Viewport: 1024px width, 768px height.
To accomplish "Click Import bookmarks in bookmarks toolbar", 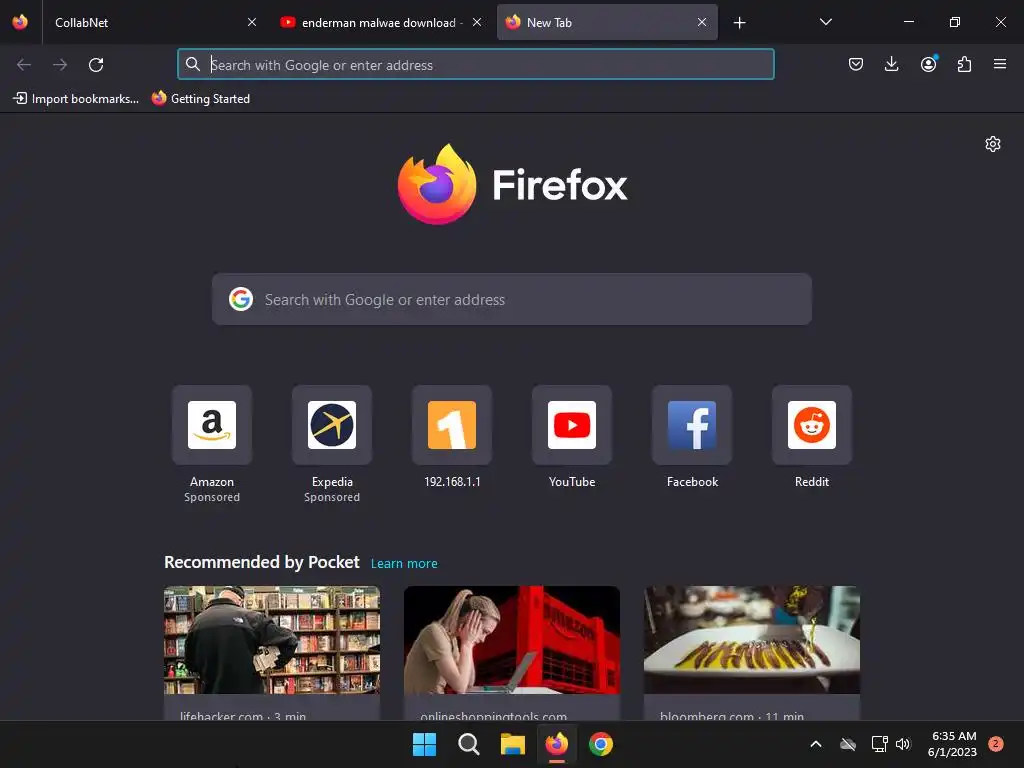I will pyautogui.click(x=76, y=99).
